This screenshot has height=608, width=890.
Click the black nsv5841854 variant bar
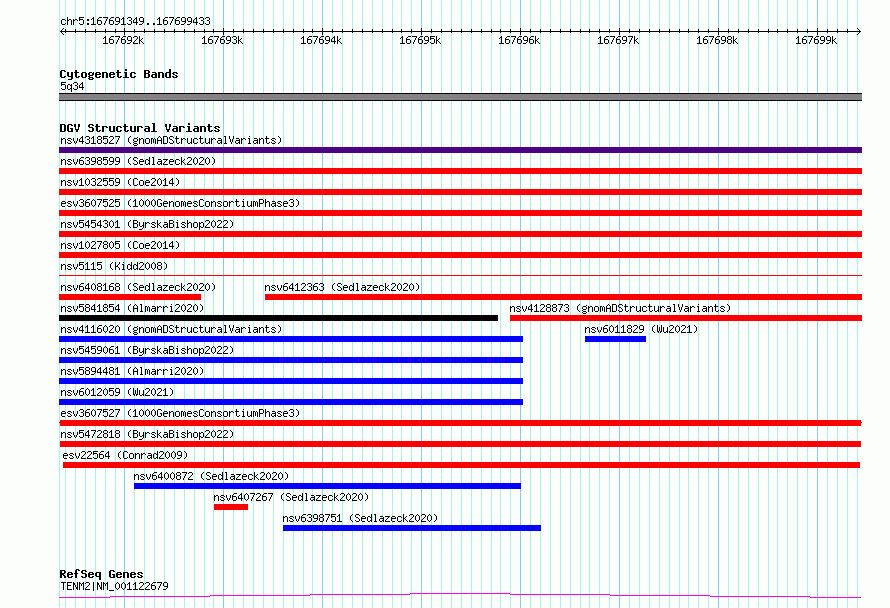point(279,318)
